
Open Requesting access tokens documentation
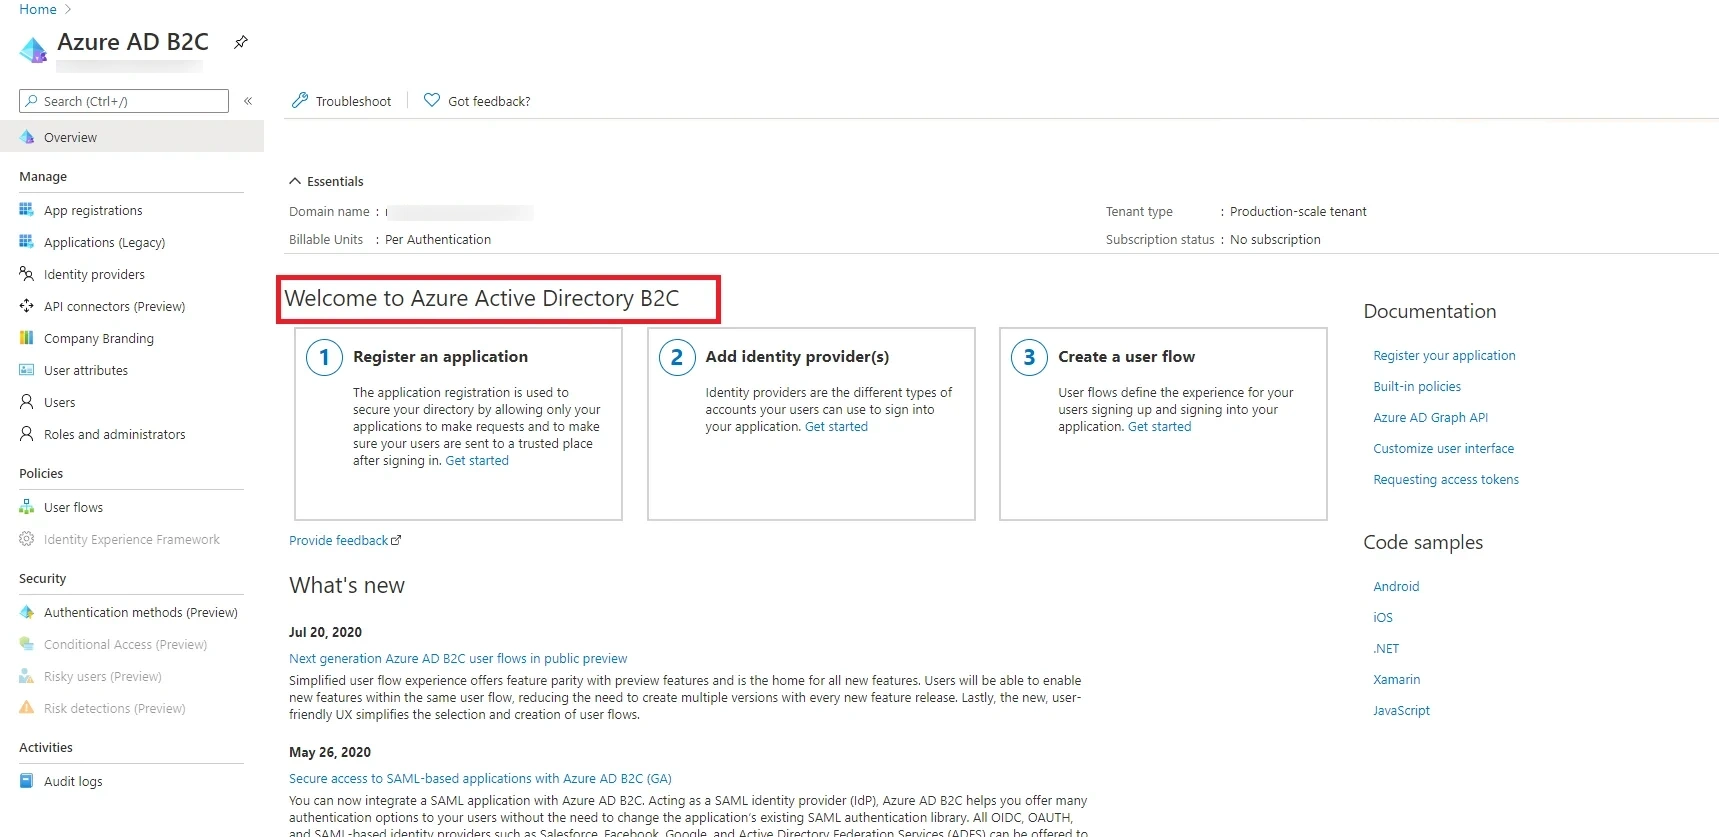click(1446, 479)
